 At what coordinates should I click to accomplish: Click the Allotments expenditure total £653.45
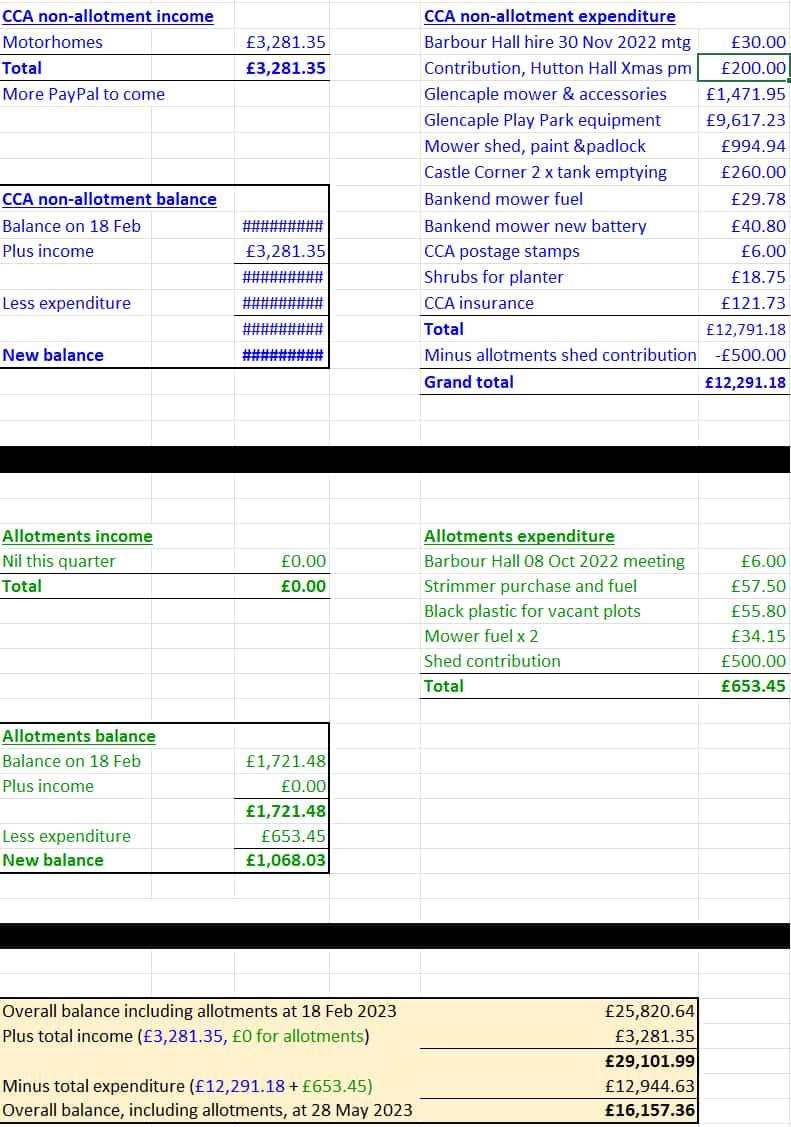(753, 686)
